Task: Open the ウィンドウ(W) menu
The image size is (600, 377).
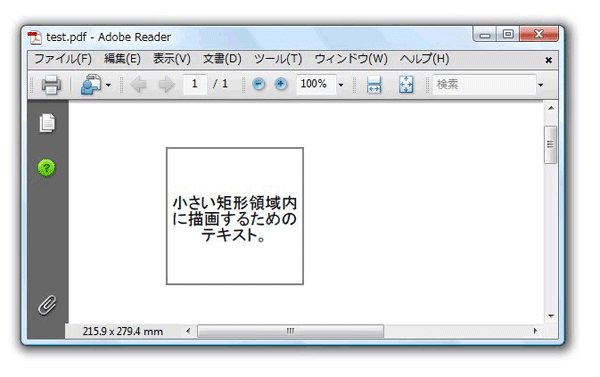Action: click(351, 59)
